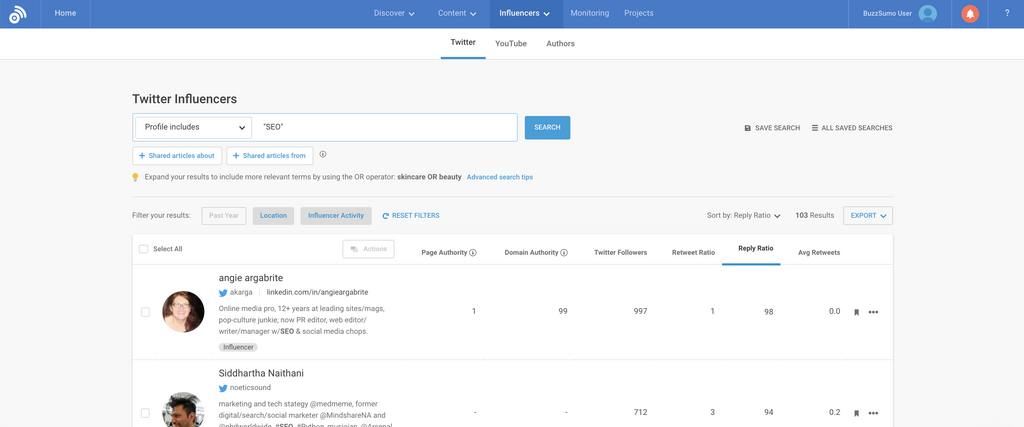Tick the checkbox beside angie argabrite

pos(145,312)
